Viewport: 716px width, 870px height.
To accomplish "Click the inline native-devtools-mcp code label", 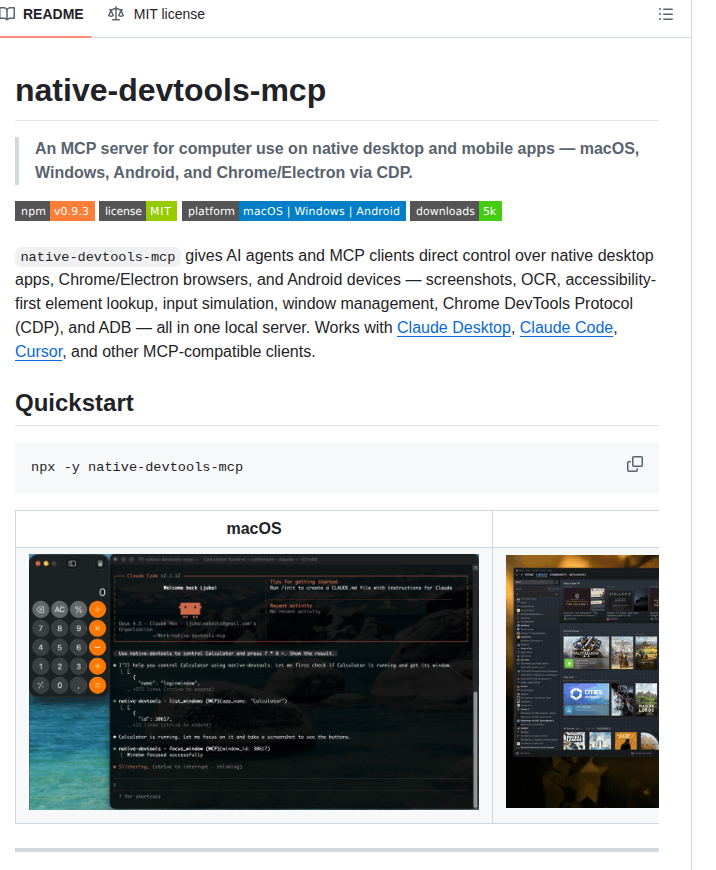I will coord(98,256).
